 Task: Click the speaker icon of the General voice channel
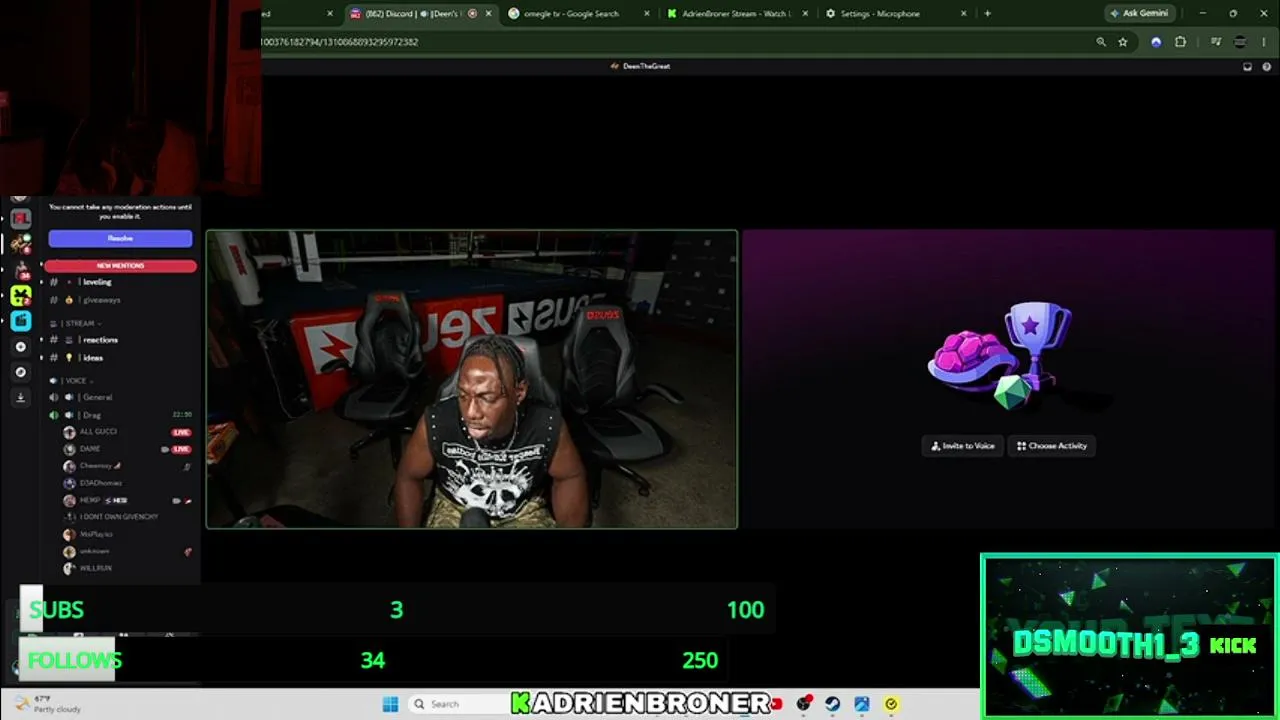click(54, 397)
